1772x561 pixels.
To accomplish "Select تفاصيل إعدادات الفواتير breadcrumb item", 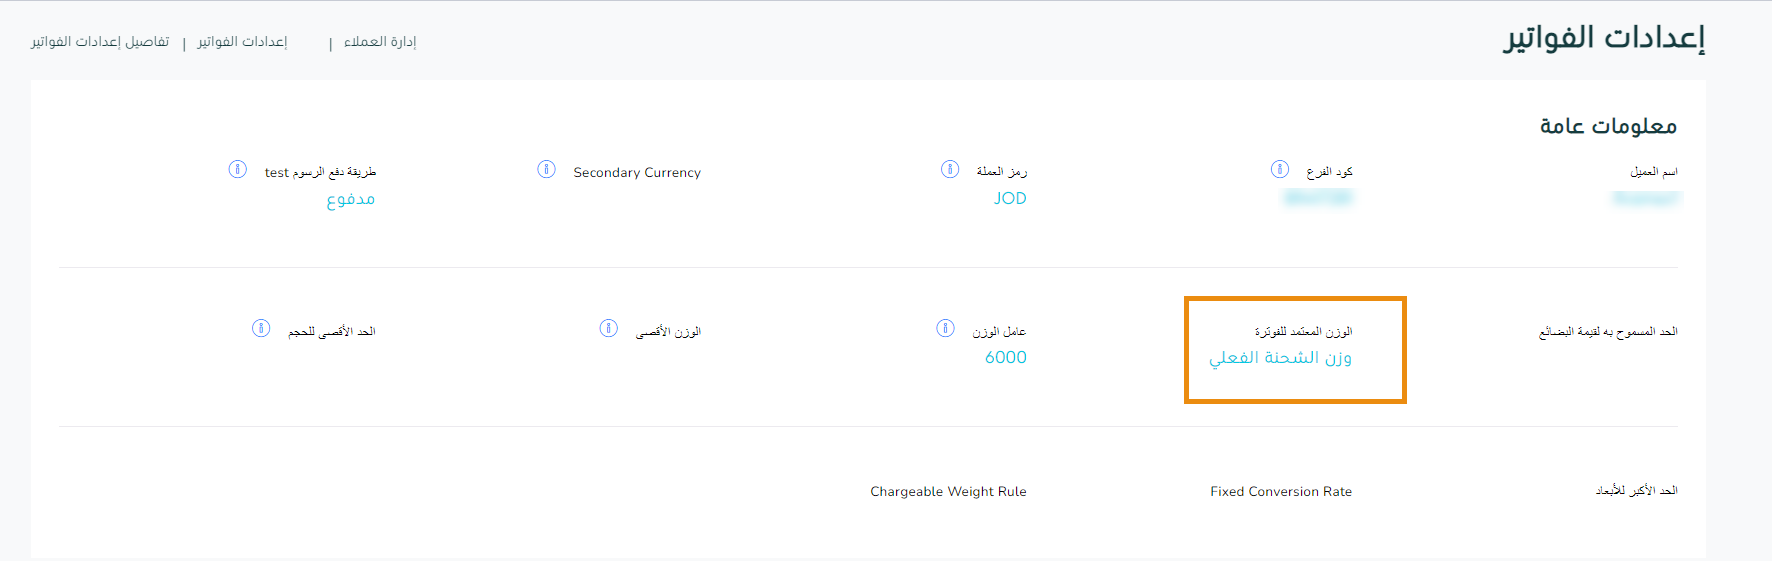I will [x=100, y=42].
